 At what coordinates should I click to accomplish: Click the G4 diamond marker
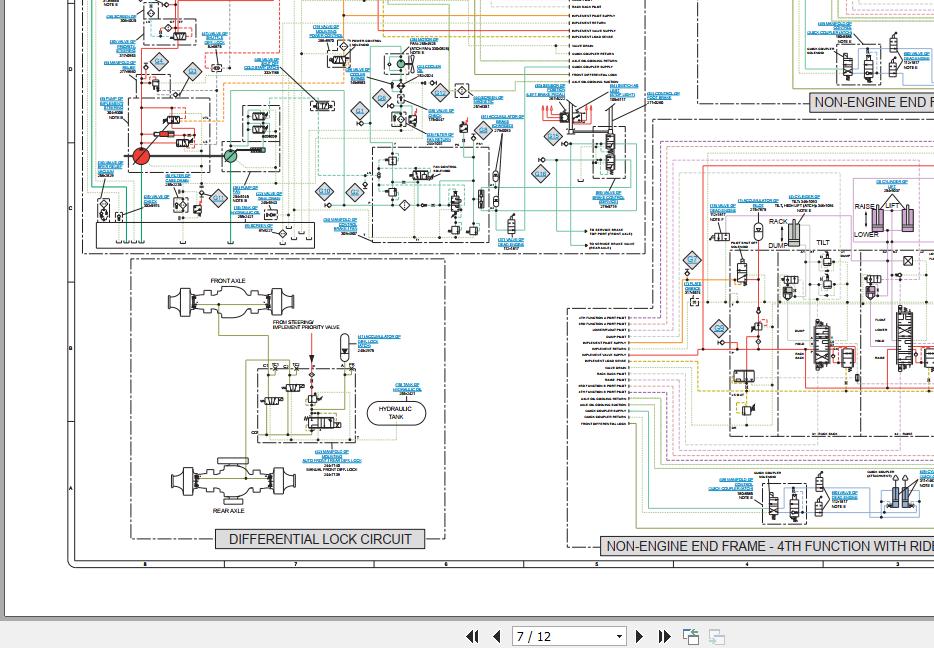[158, 61]
